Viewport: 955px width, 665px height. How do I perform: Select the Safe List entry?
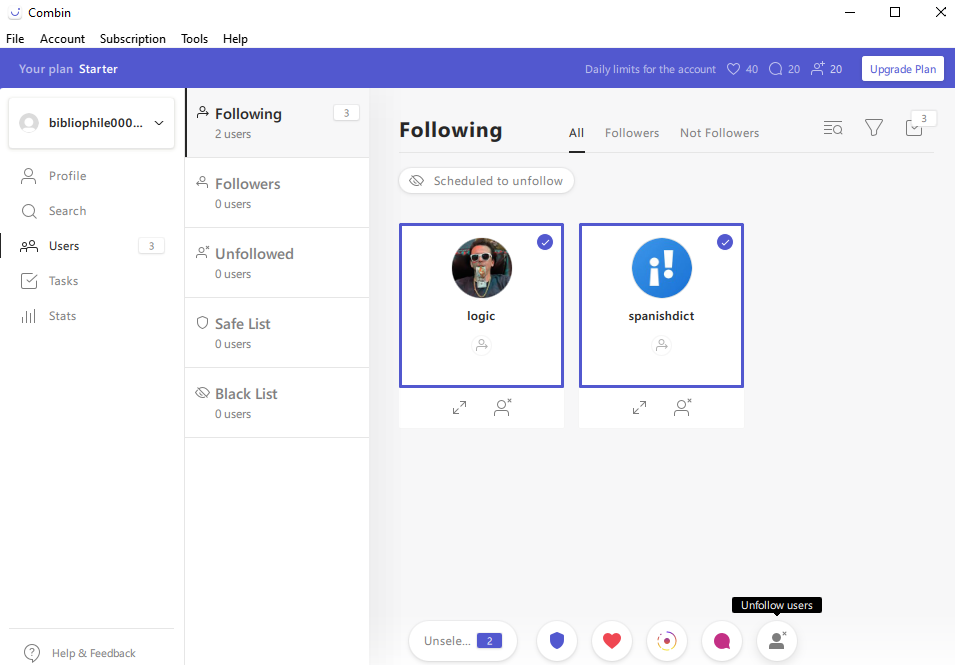pyautogui.click(x=277, y=333)
